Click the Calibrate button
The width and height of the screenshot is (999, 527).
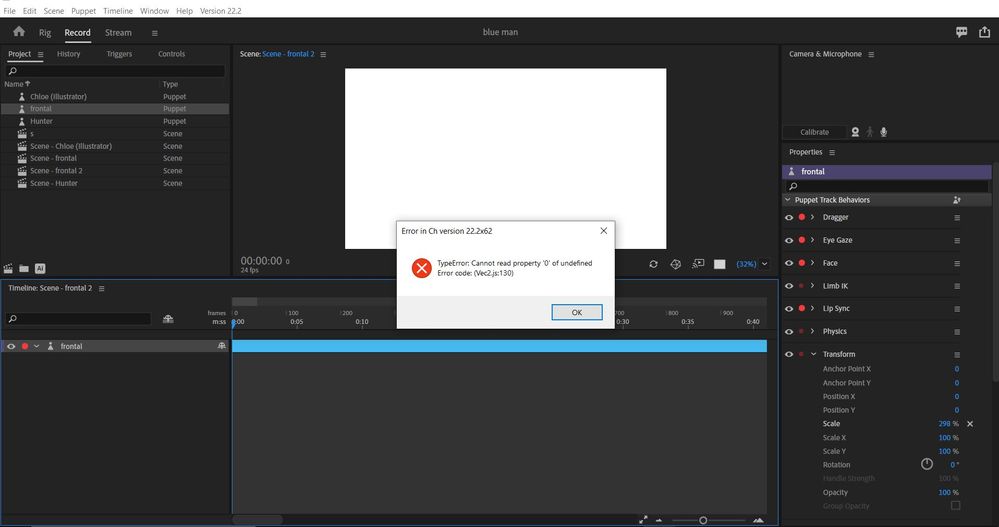click(814, 132)
